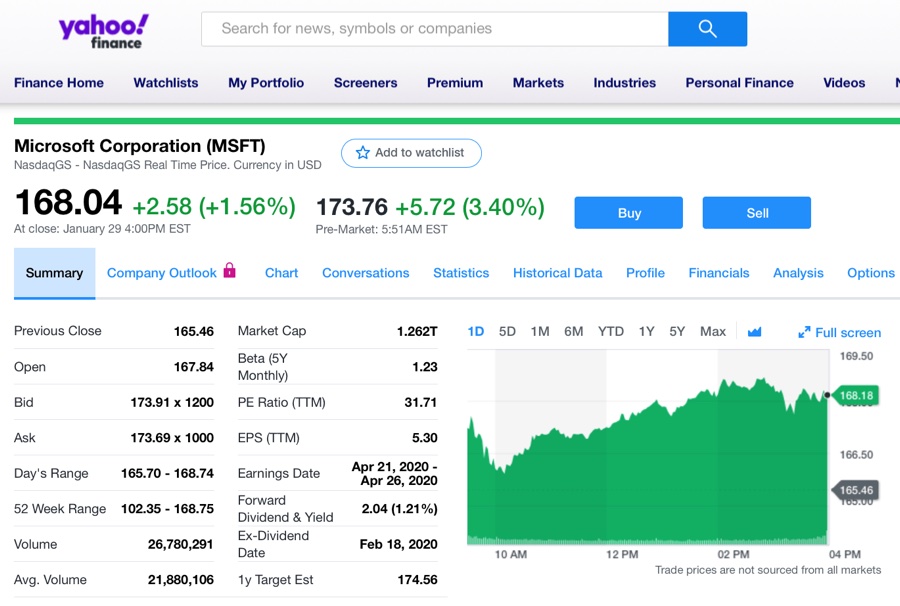900x606 pixels.
Task: Click the 168.18 price marker on chart
Action: tap(855, 396)
